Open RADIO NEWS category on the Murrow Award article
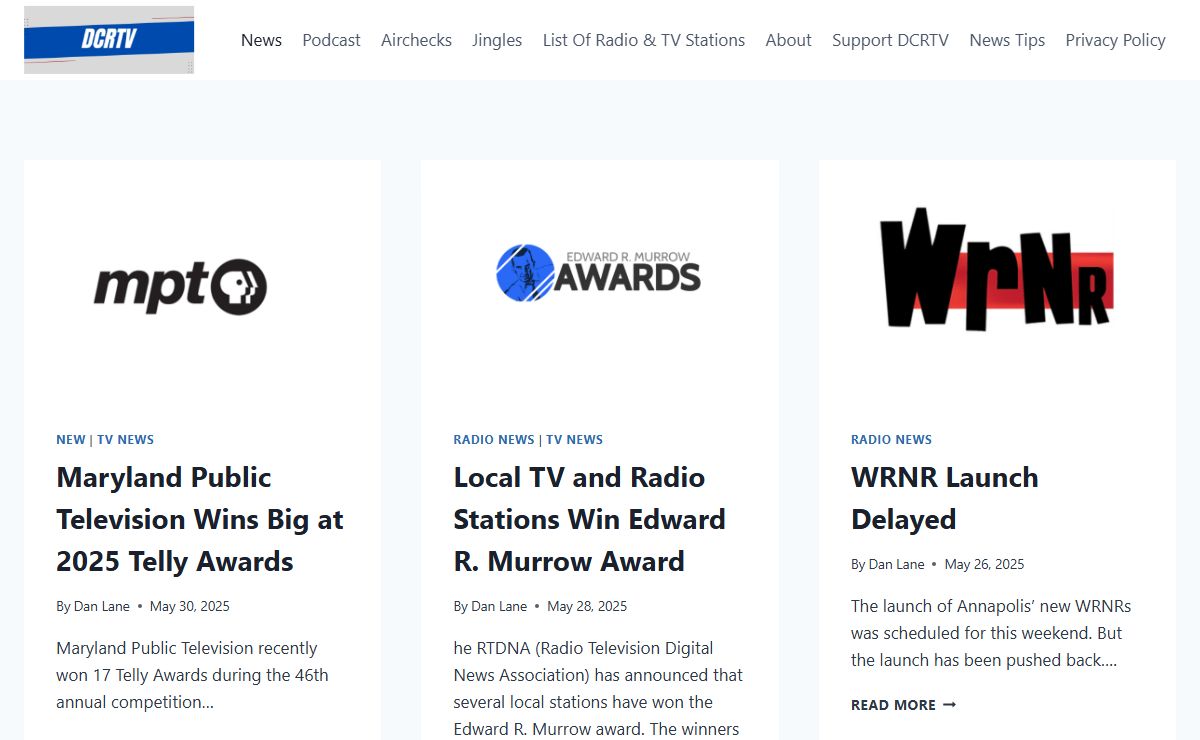 click(494, 439)
